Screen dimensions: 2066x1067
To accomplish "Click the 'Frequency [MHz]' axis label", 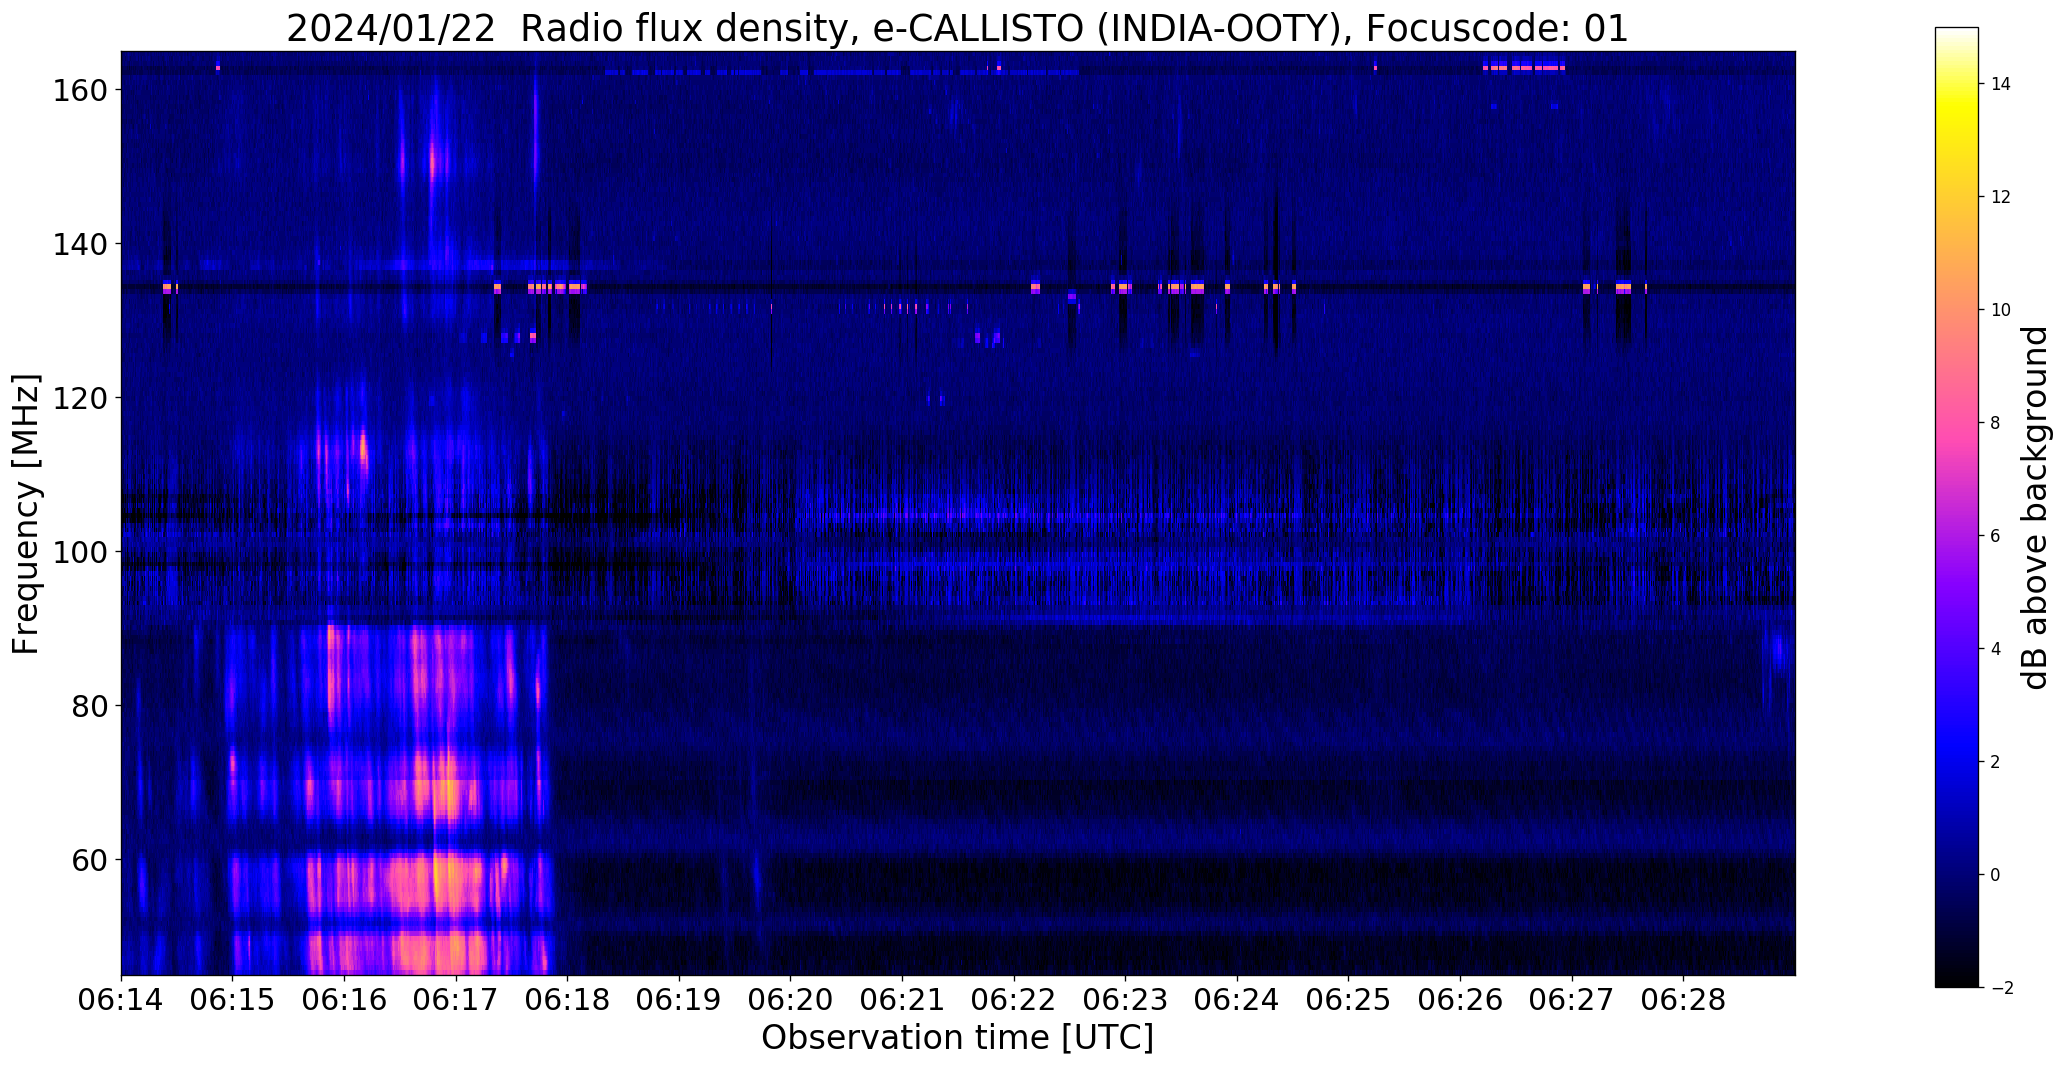I will click(26, 514).
